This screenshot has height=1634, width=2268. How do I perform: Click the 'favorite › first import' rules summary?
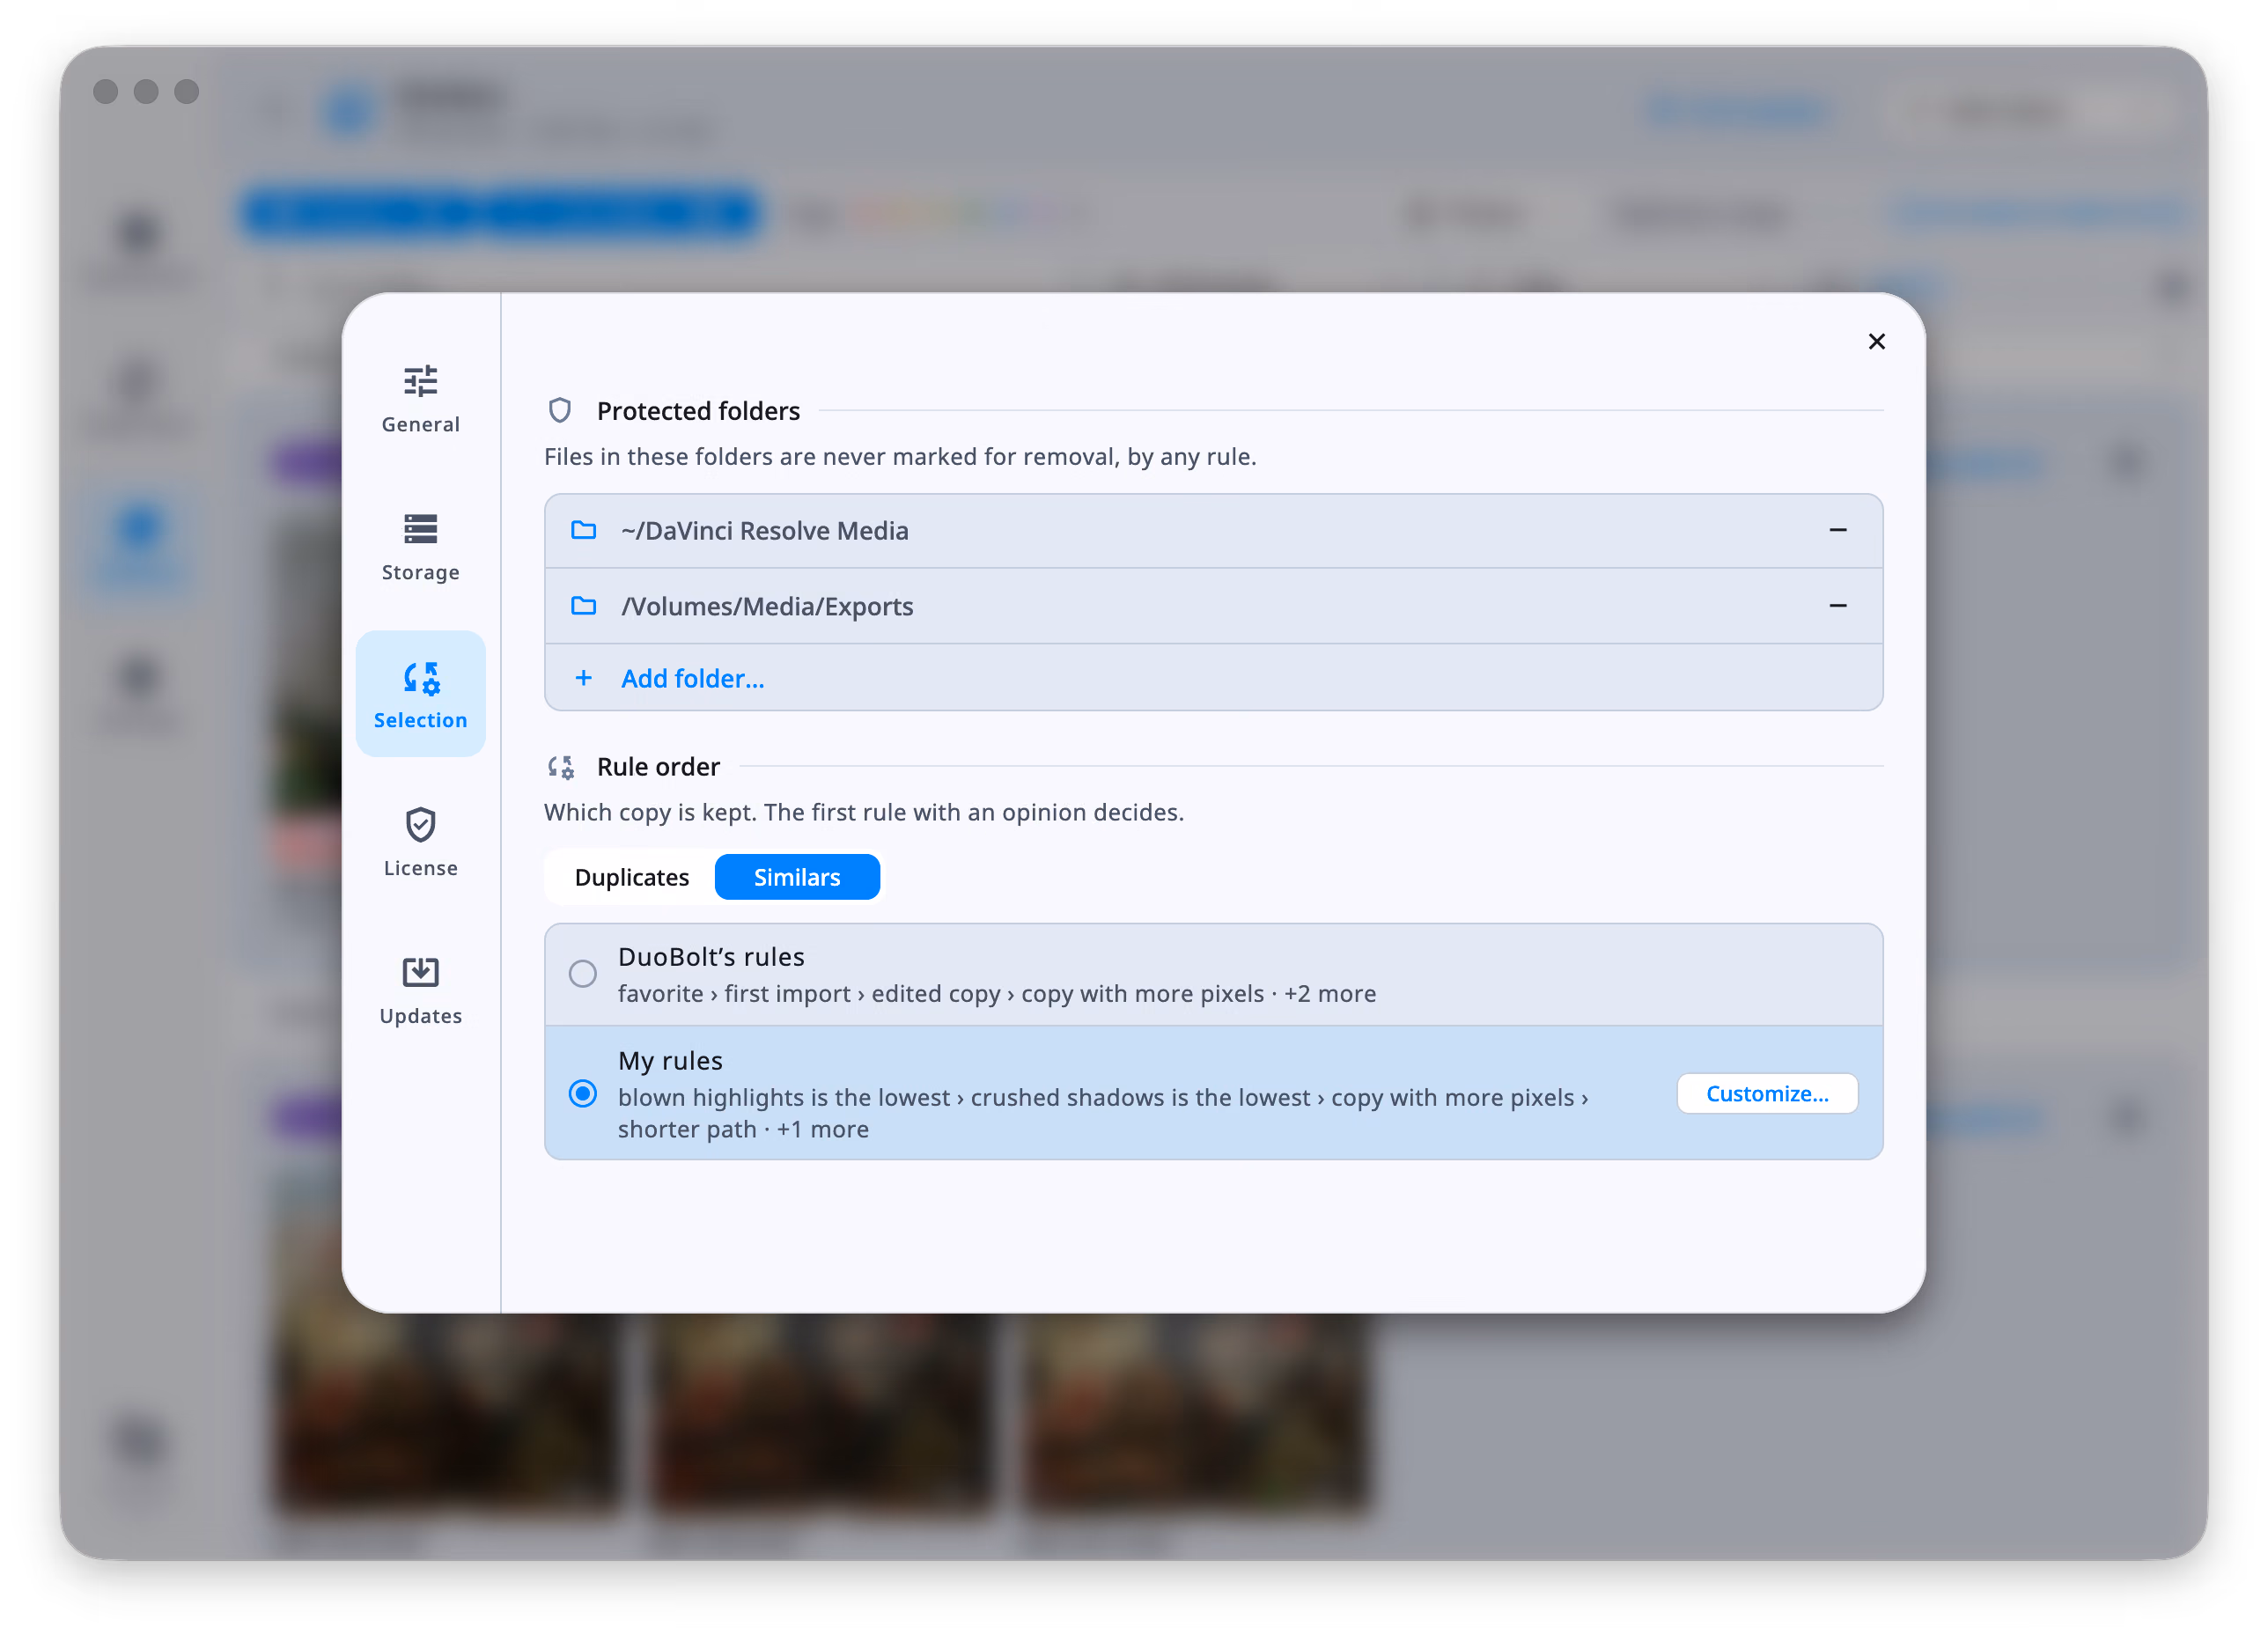[x=996, y=994]
